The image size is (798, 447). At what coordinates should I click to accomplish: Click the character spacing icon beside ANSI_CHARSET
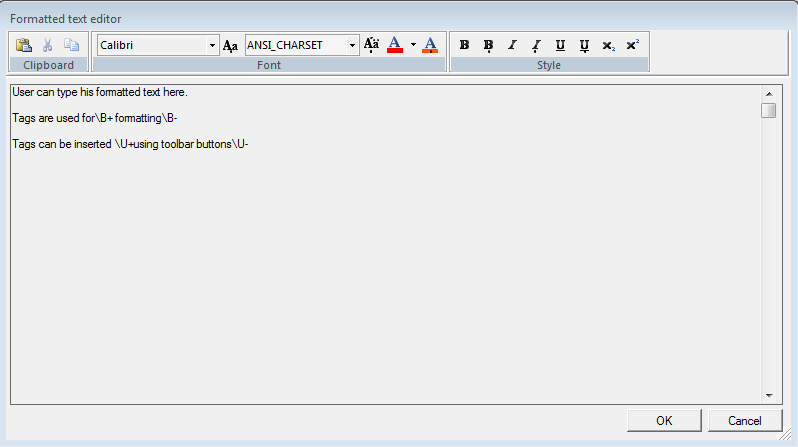tap(371, 45)
